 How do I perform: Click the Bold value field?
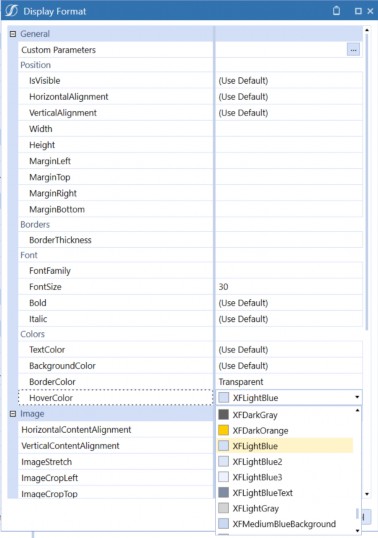pos(288,303)
